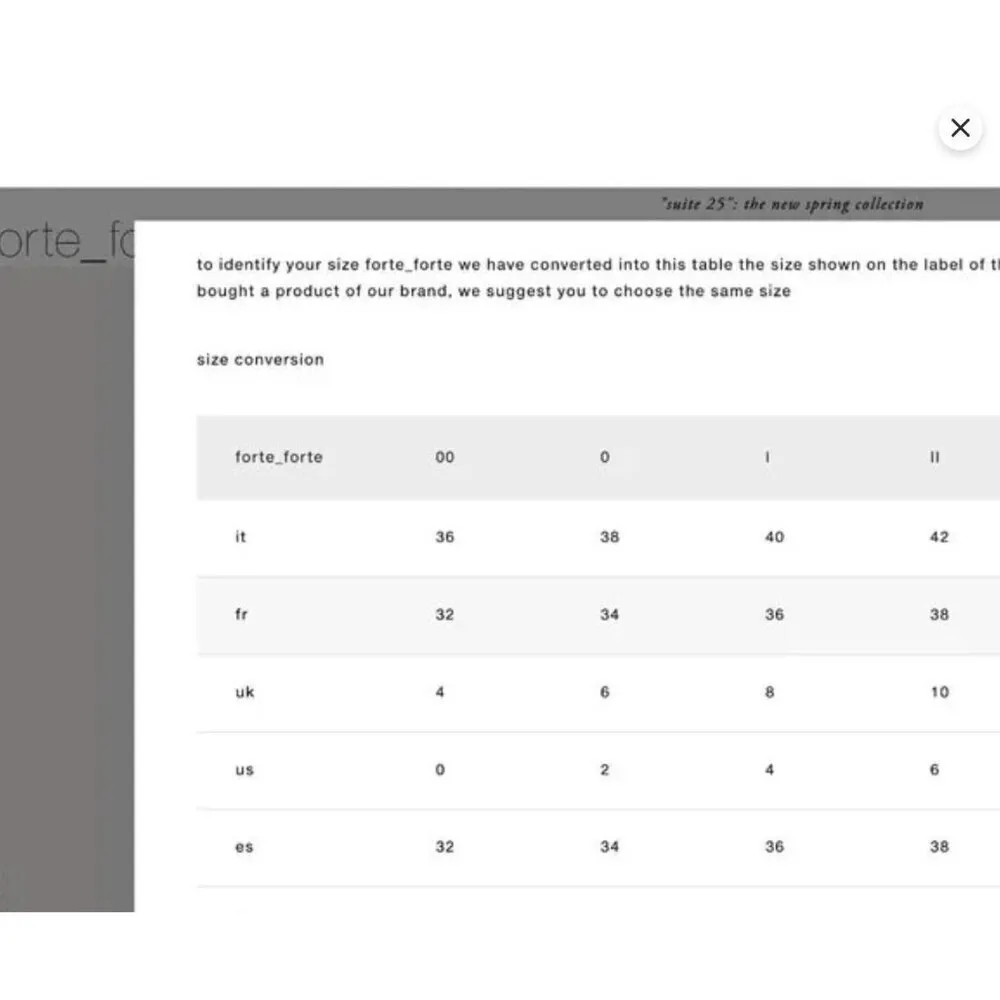Click the '6' cell in the us row

click(x=934, y=770)
